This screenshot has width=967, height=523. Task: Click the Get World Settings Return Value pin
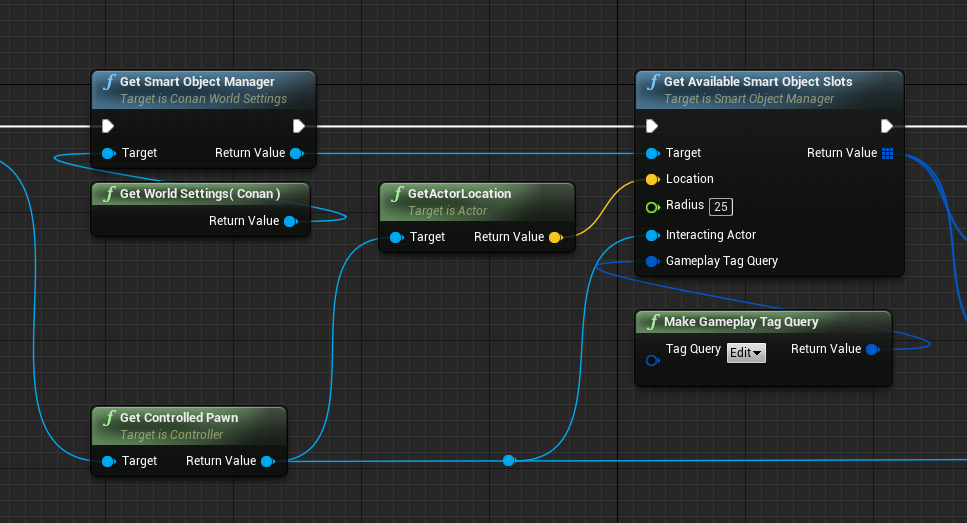click(290, 221)
